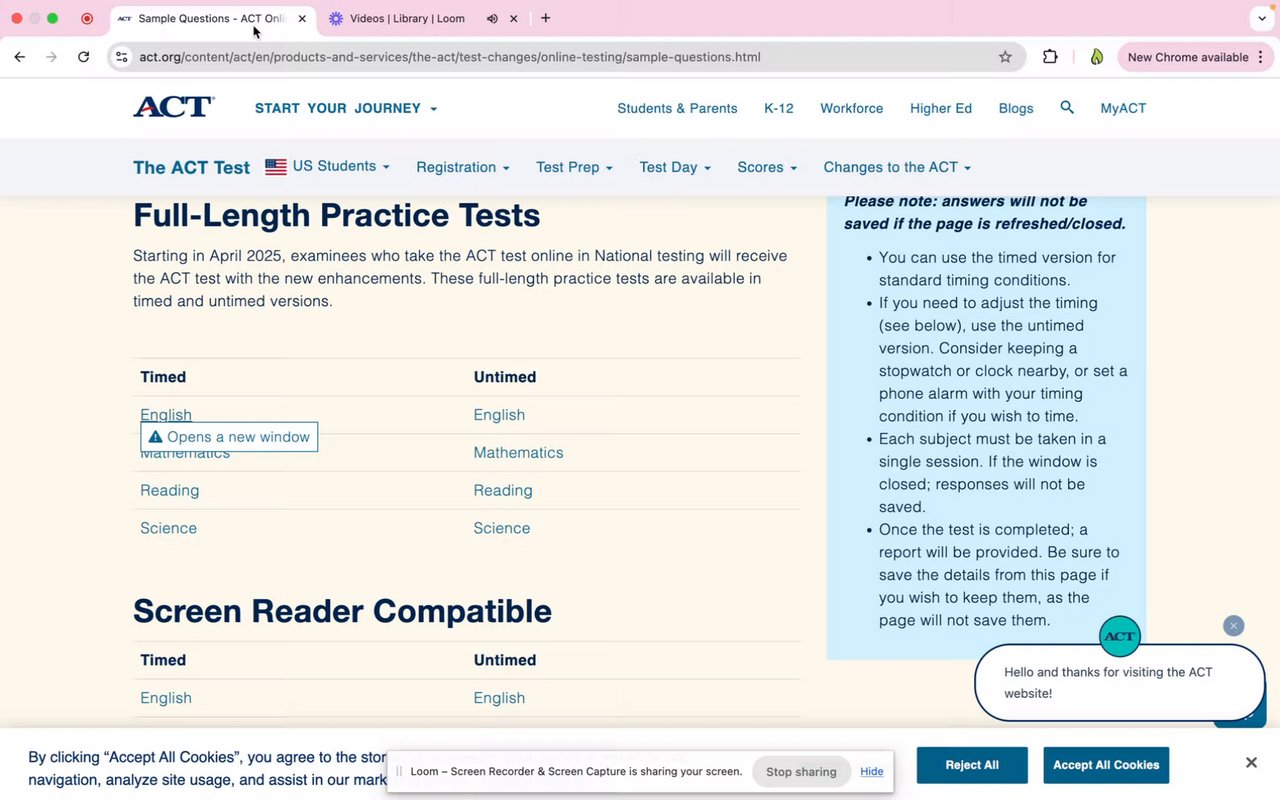
Task: Open the Test Prep dropdown menu
Action: point(574,167)
